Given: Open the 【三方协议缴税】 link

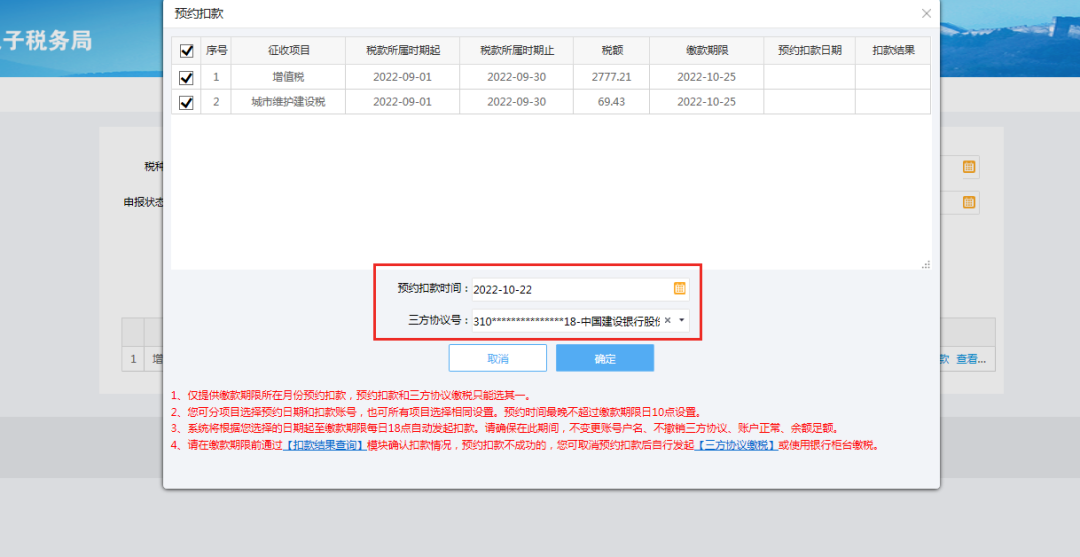Looking at the screenshot, I should pyautogui.click(x=736, y=445).
